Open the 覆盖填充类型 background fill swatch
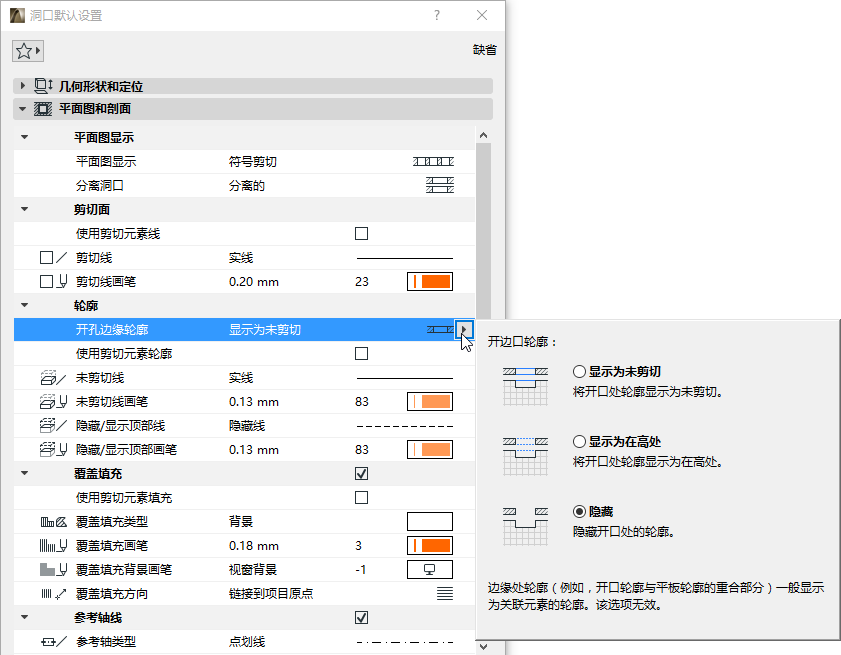 (x=430, y=521)
